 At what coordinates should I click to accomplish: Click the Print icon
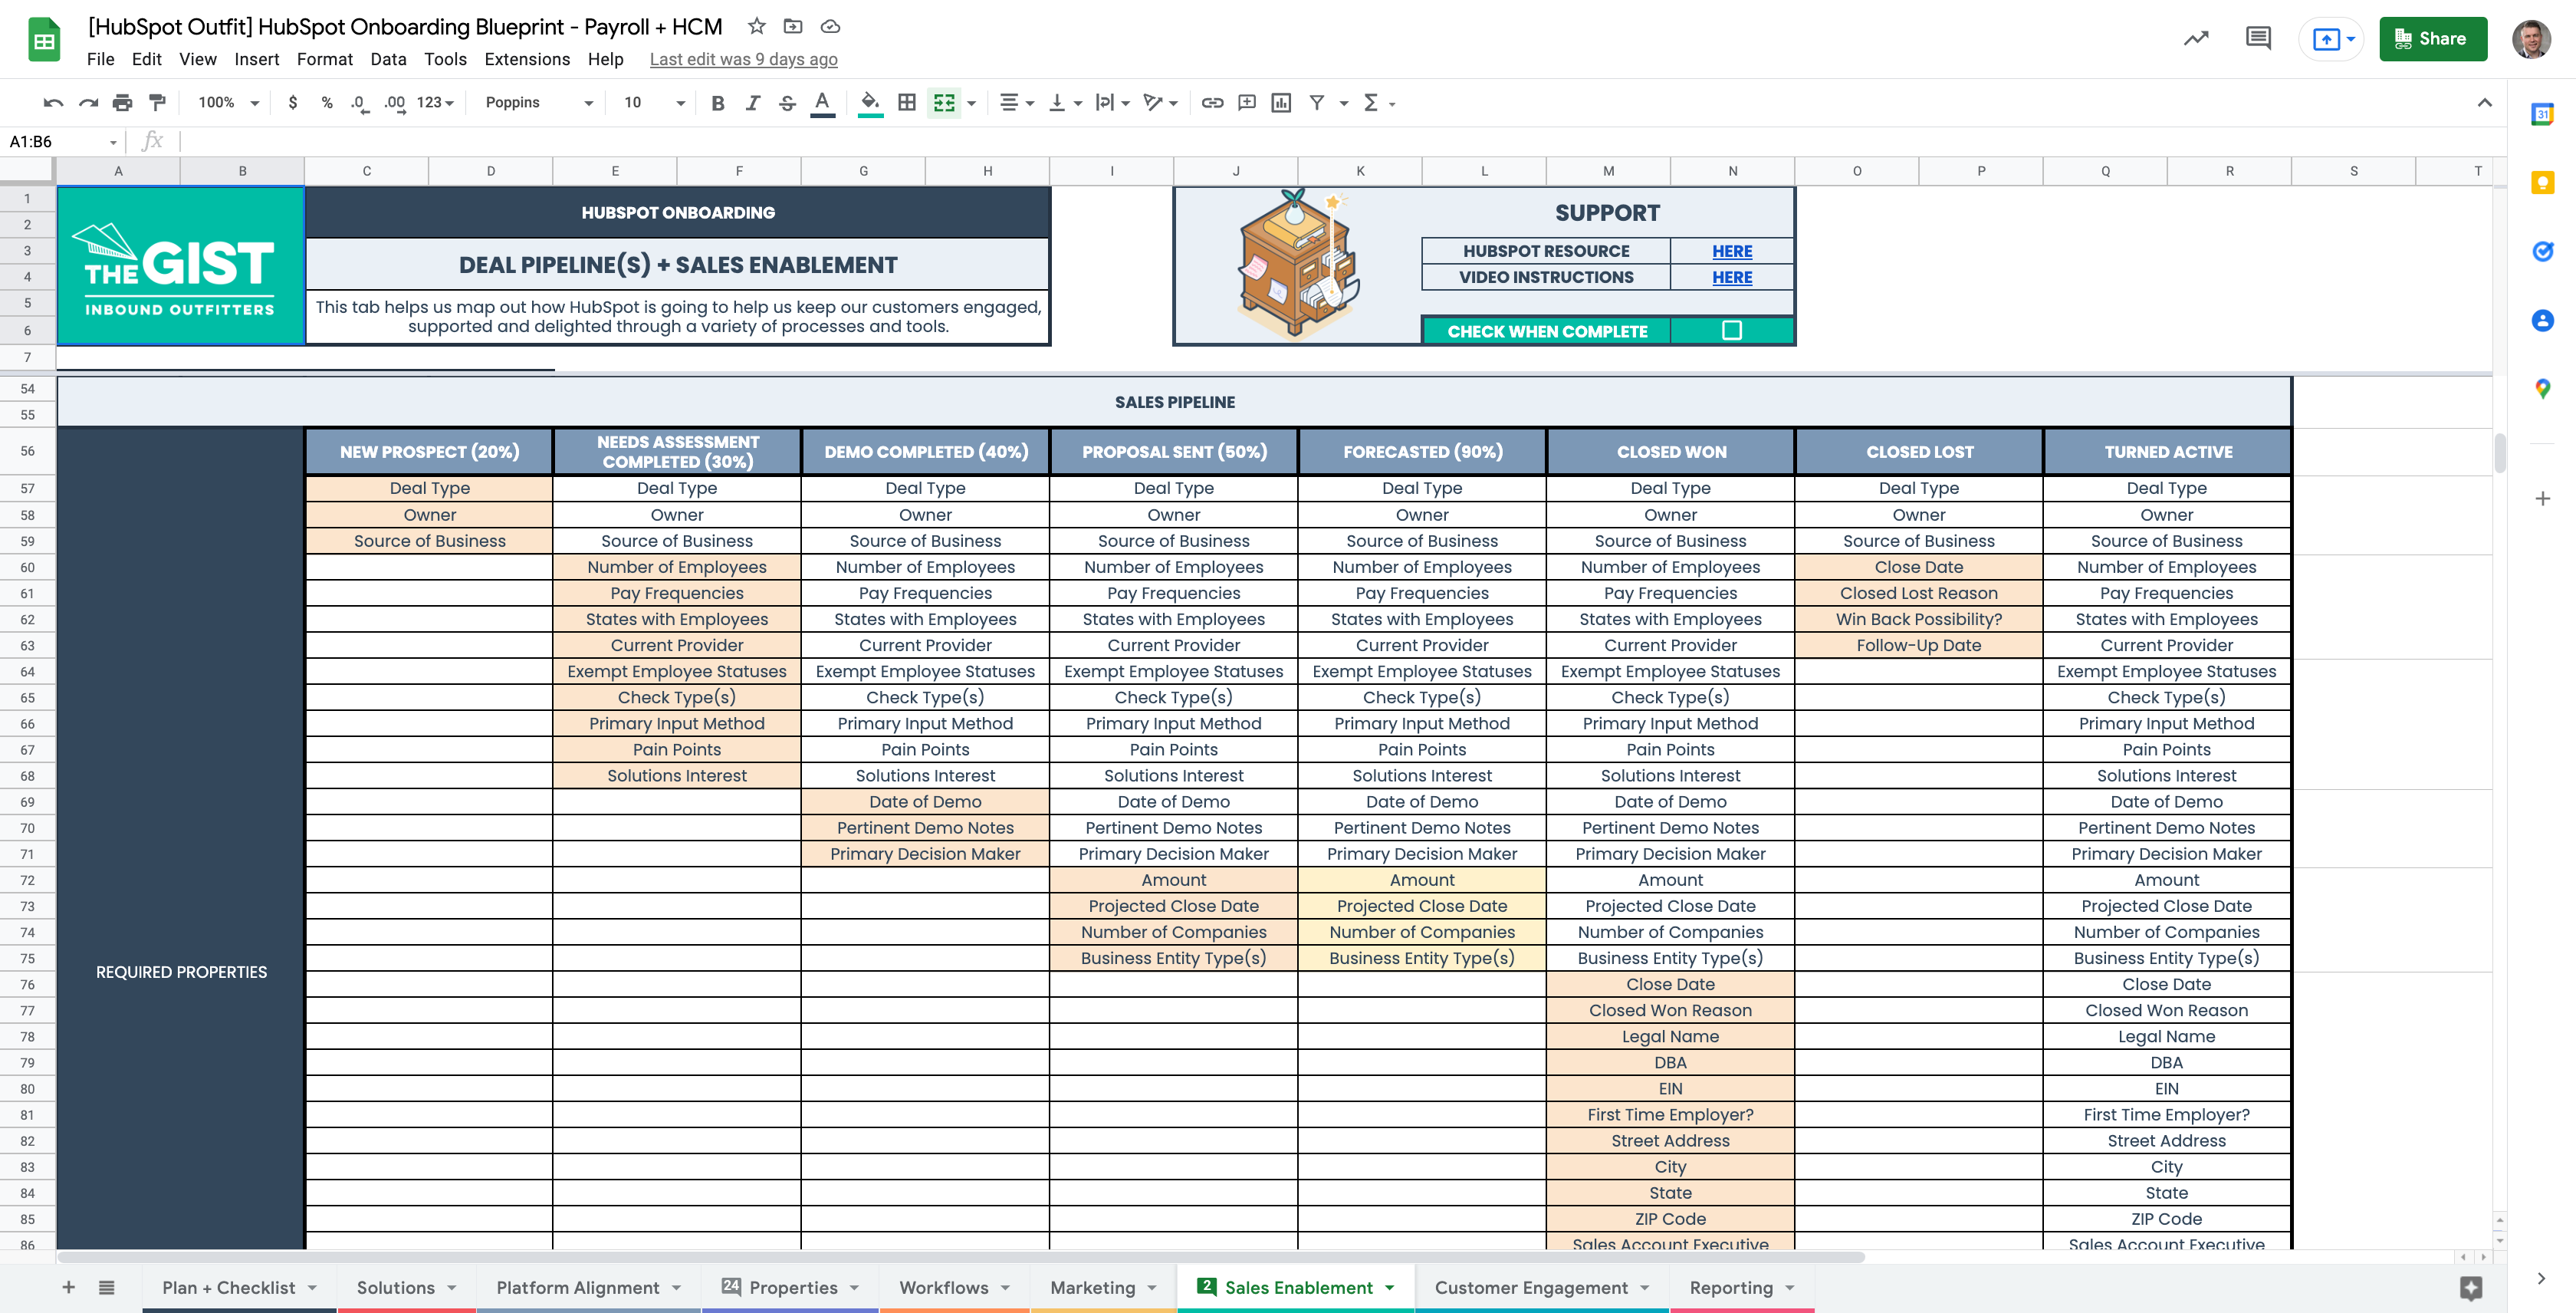tap(122, 102)
